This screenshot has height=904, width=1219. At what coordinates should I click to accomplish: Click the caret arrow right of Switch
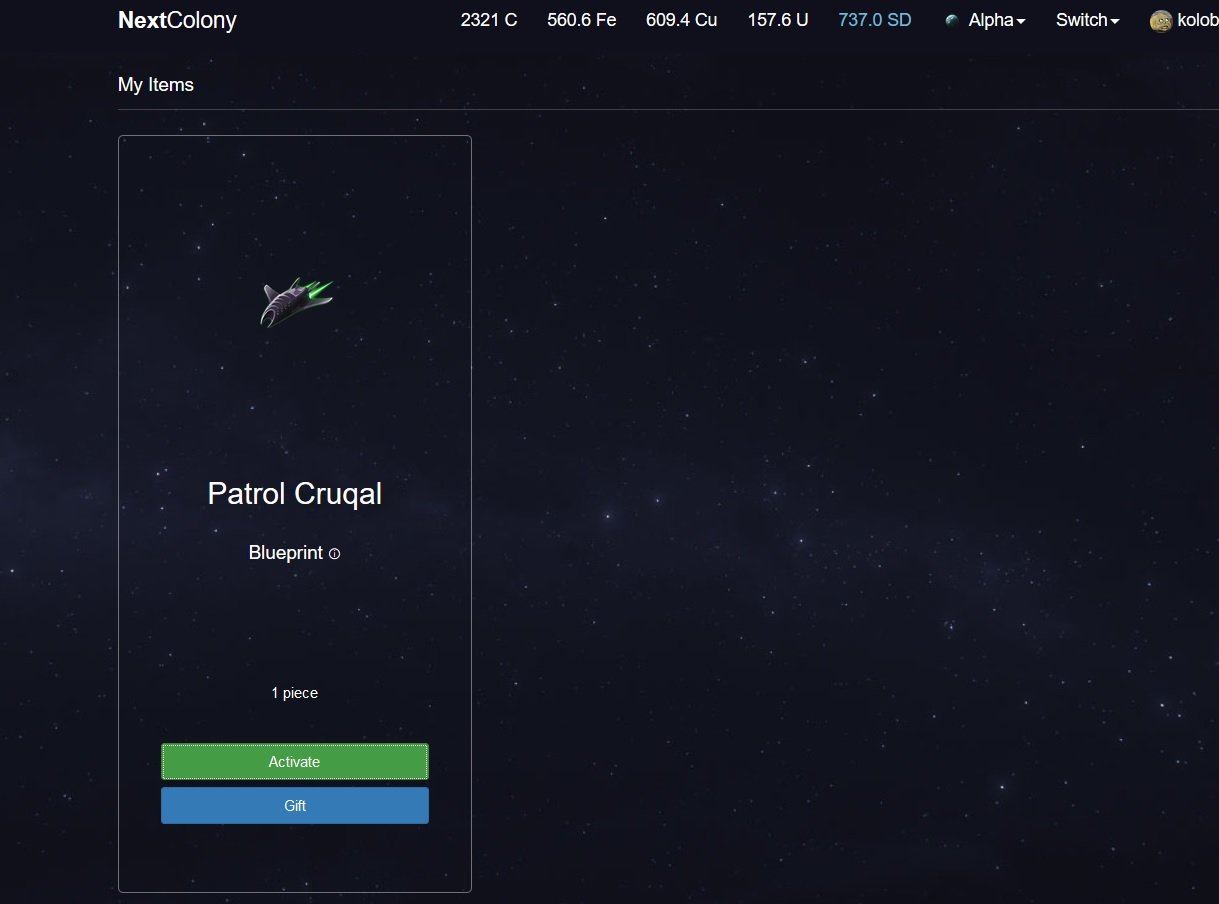pos(1115,21)
